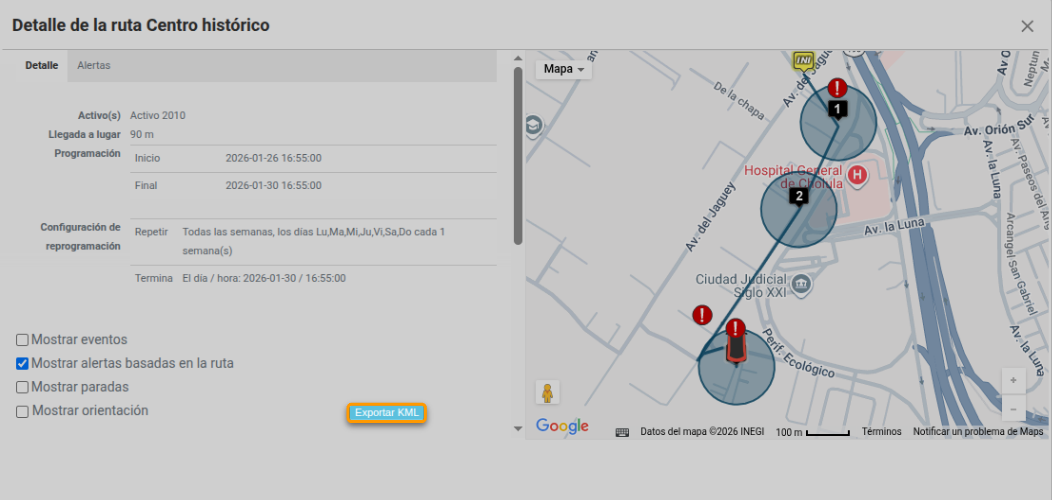Image resolution: width=1052 pixels, height=500 pixels.
Task: Click Periférico Ecológico road label
Action: coord(796,353)
